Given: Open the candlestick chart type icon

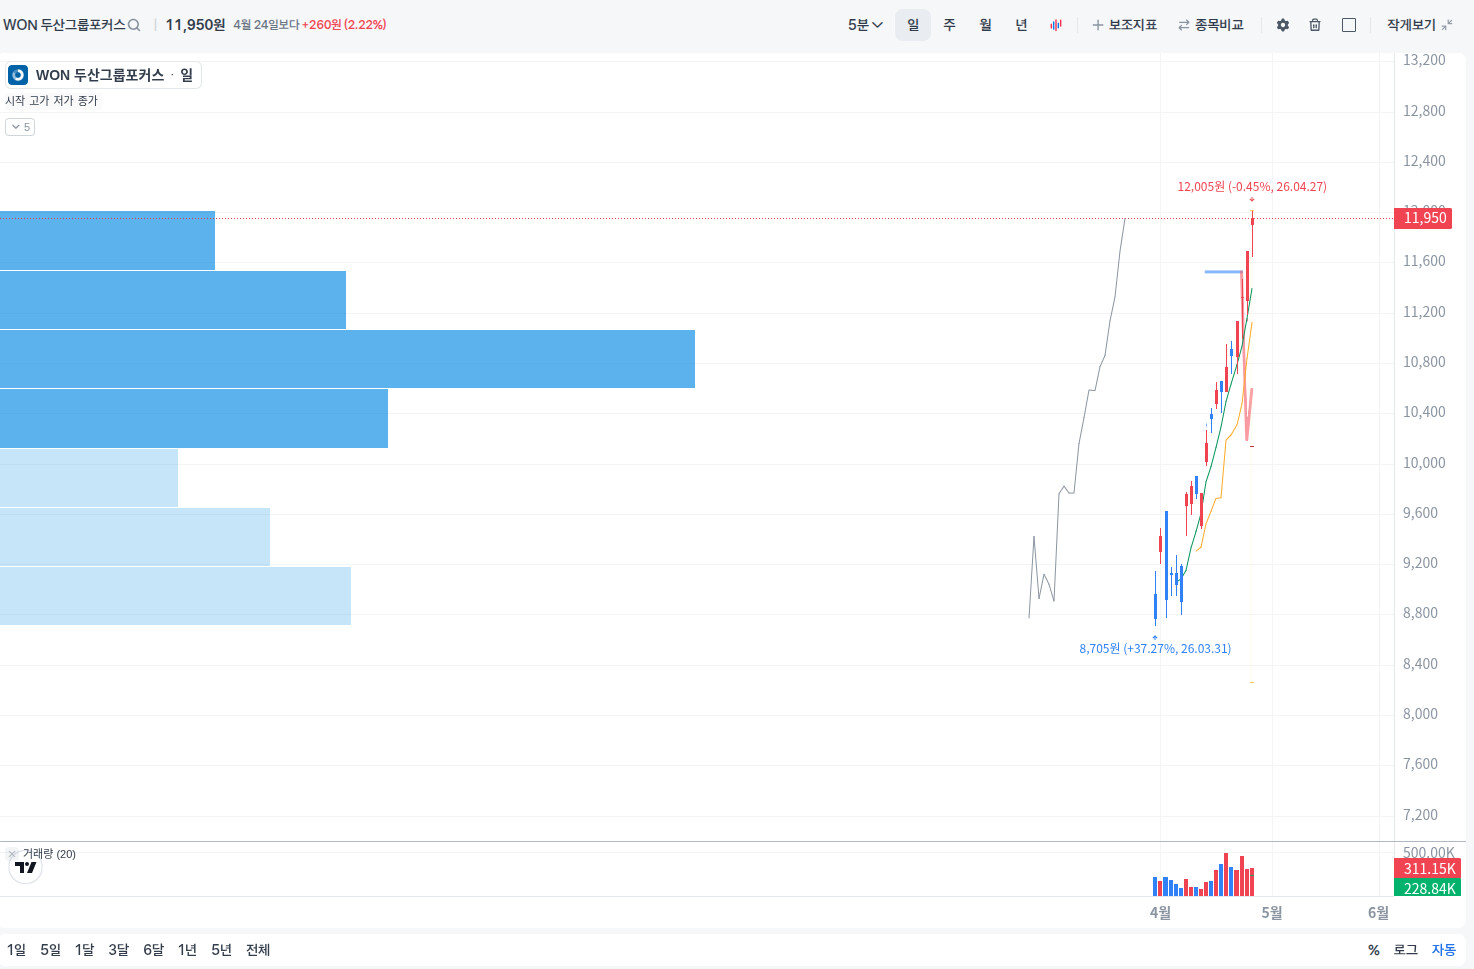Looking at the screenshot, I should 1056,25.
